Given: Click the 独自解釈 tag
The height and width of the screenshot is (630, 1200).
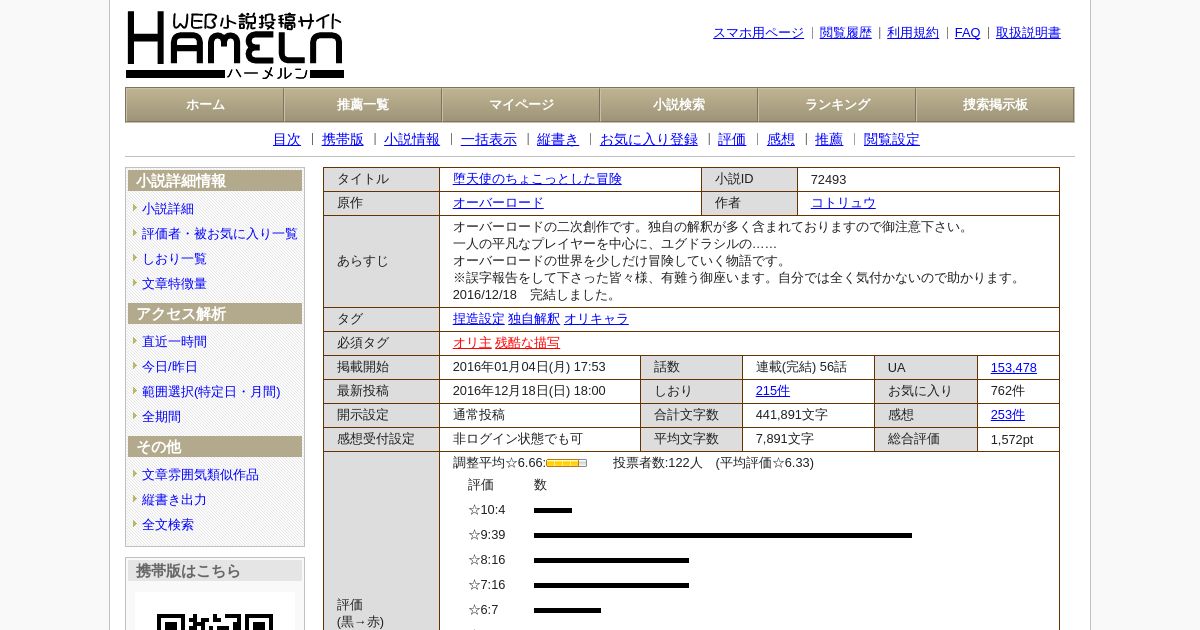Looking at the screenshot, I should coord(534,319).
